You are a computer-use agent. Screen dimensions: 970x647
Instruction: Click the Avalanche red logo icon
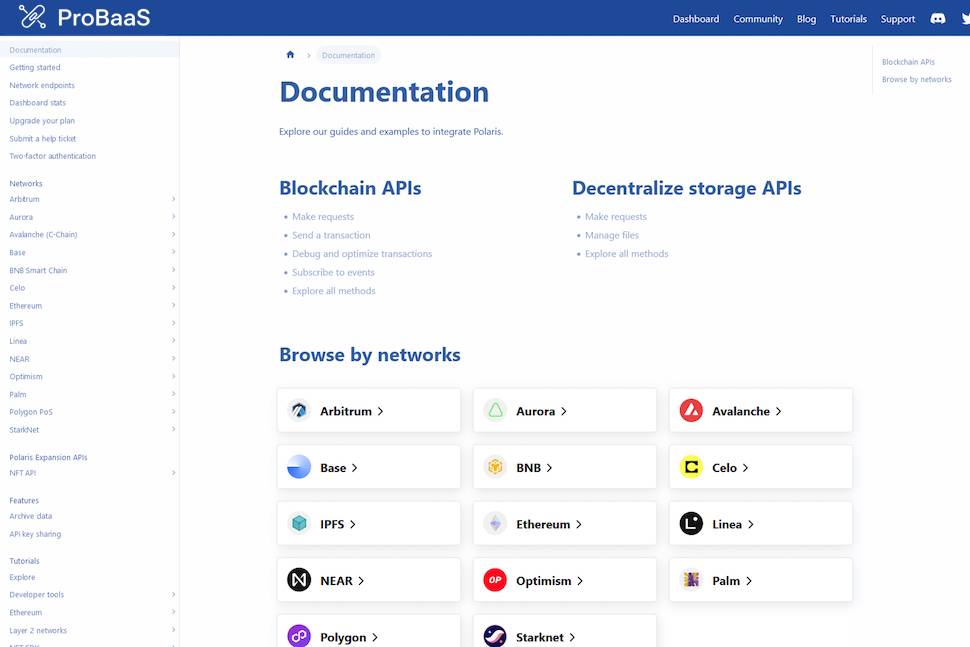691,411
